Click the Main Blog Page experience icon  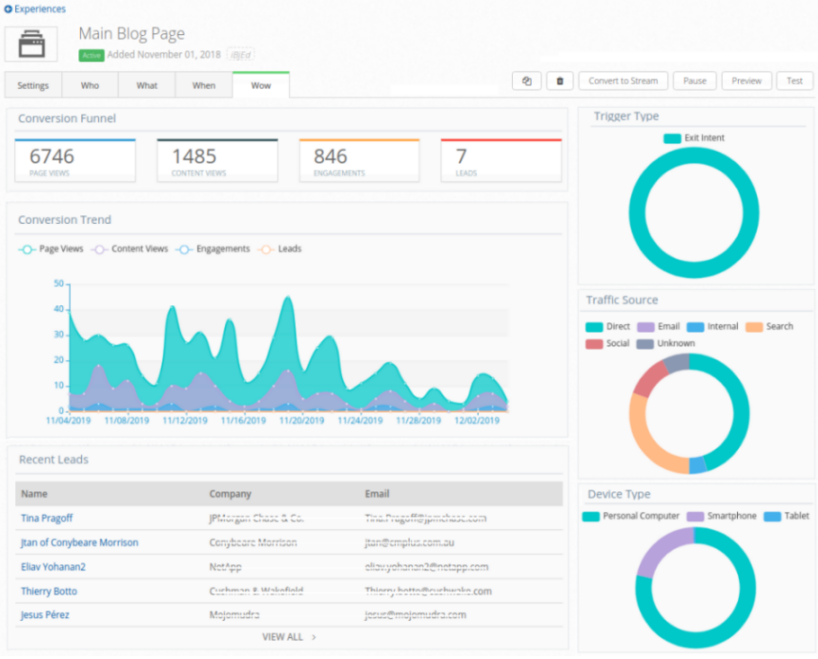pyautogui.click(x=31, y=44)
